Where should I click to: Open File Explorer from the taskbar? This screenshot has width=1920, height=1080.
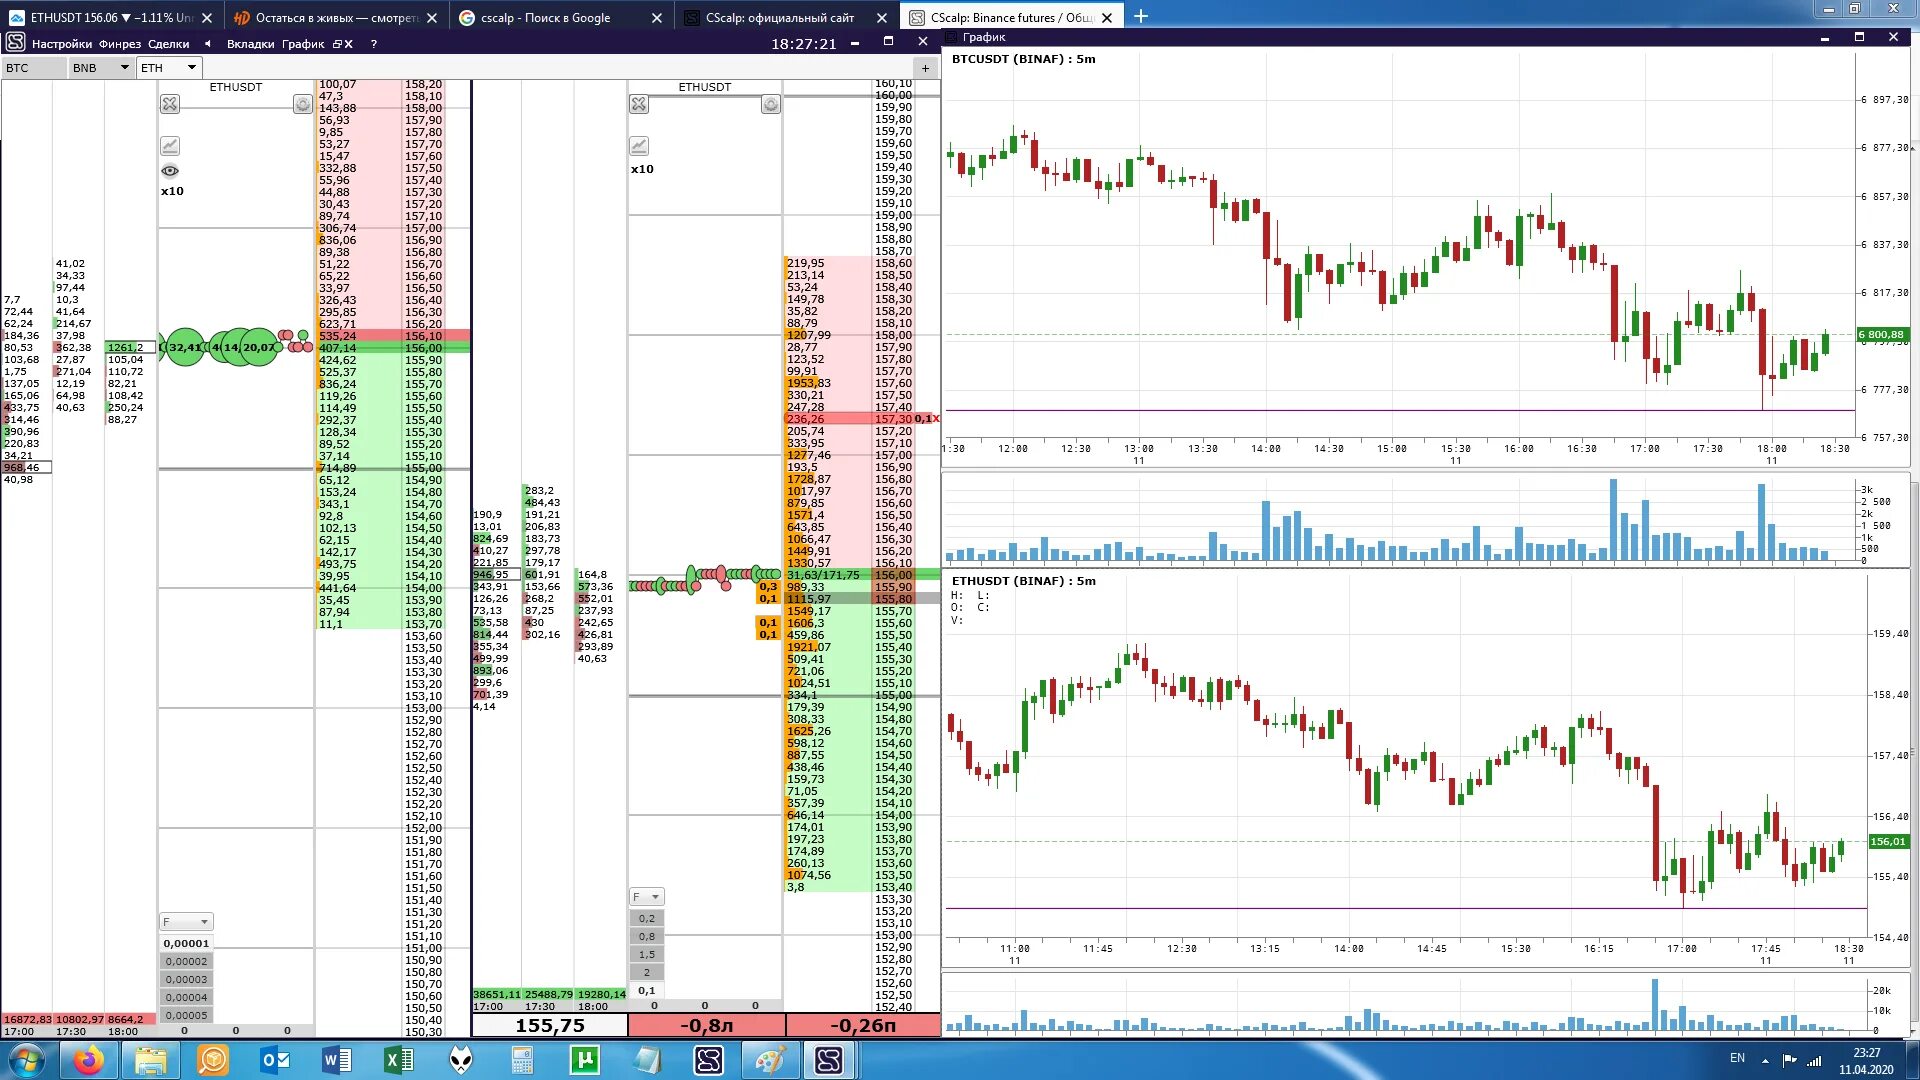151,1060
